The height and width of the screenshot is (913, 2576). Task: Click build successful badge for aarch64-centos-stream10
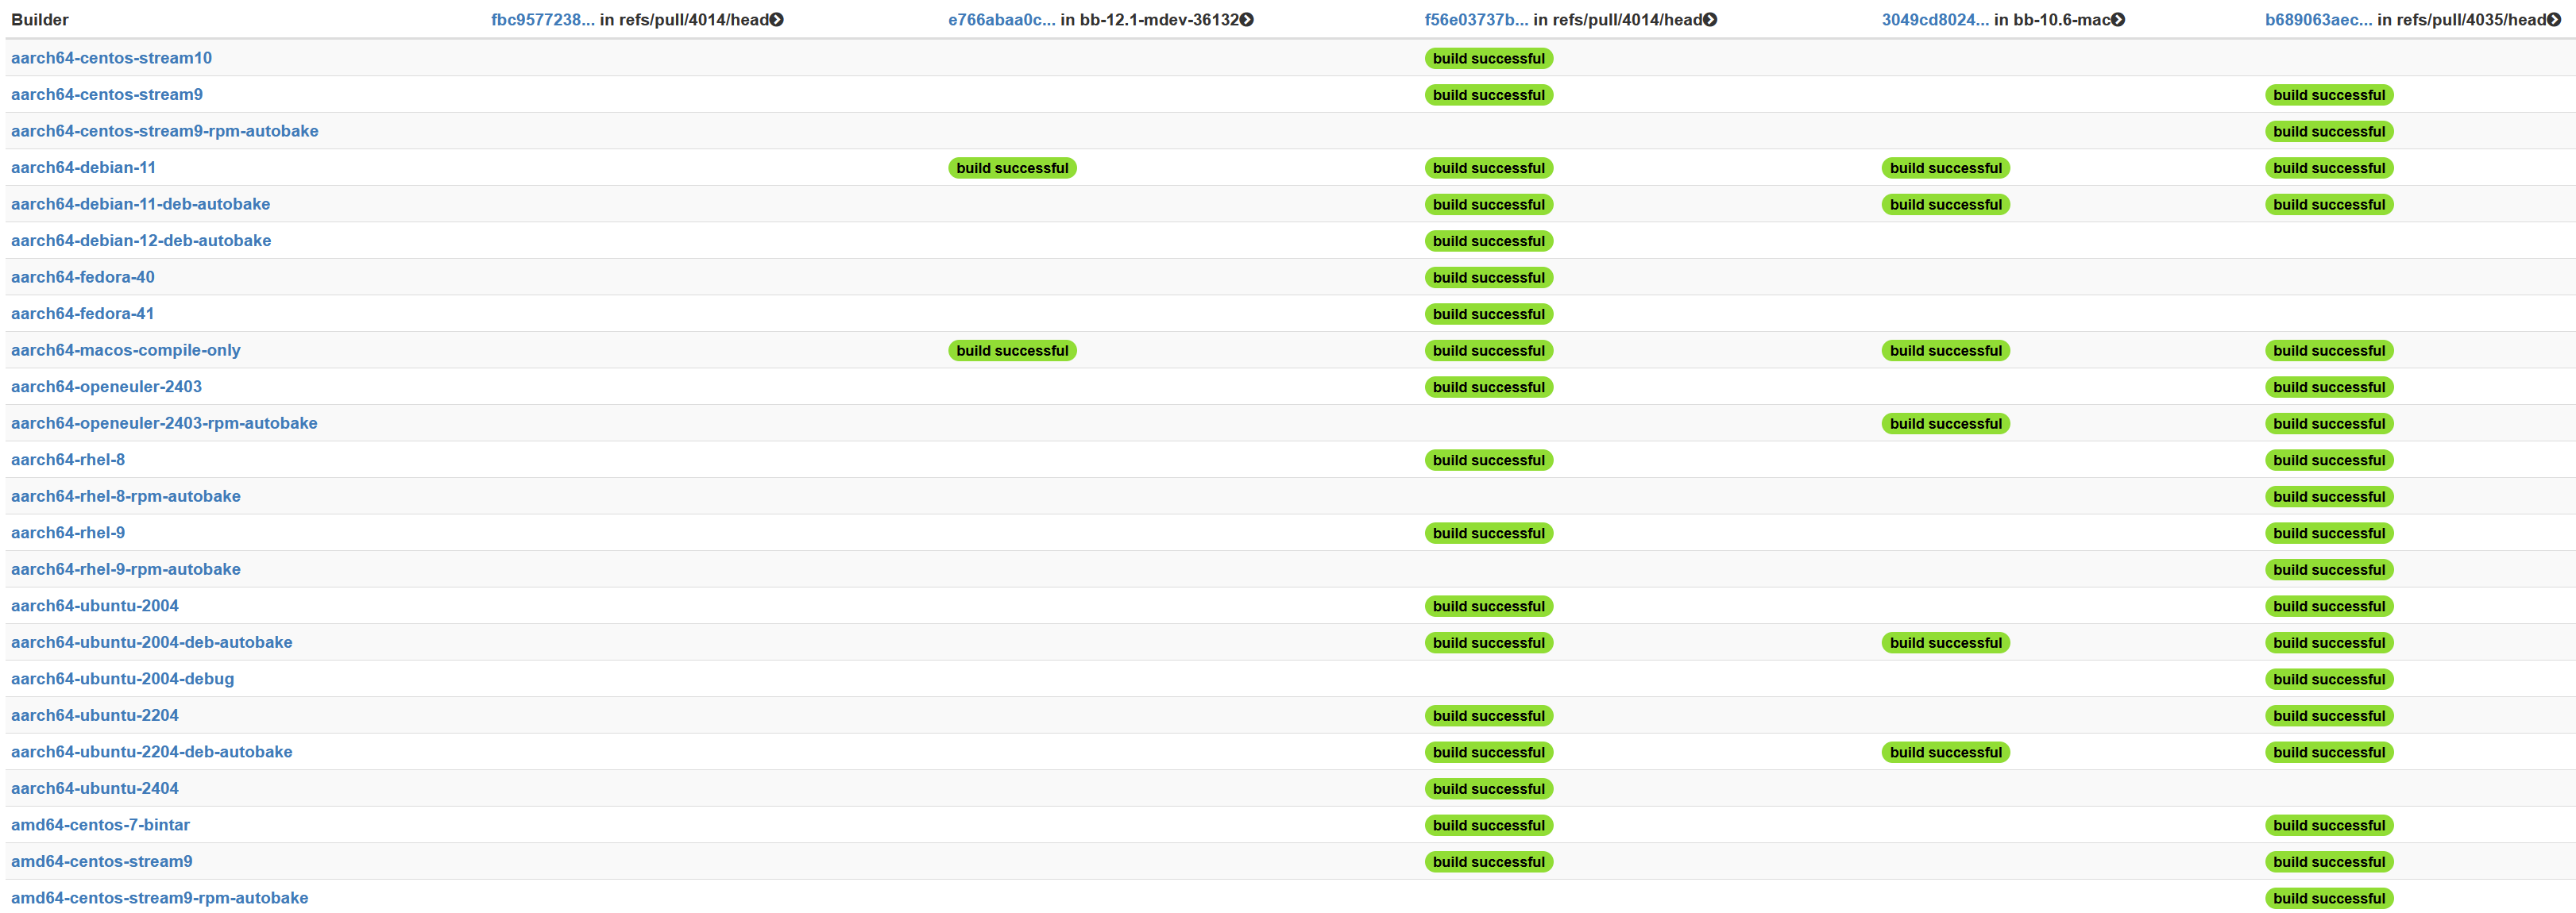(x=1489, y=59)
